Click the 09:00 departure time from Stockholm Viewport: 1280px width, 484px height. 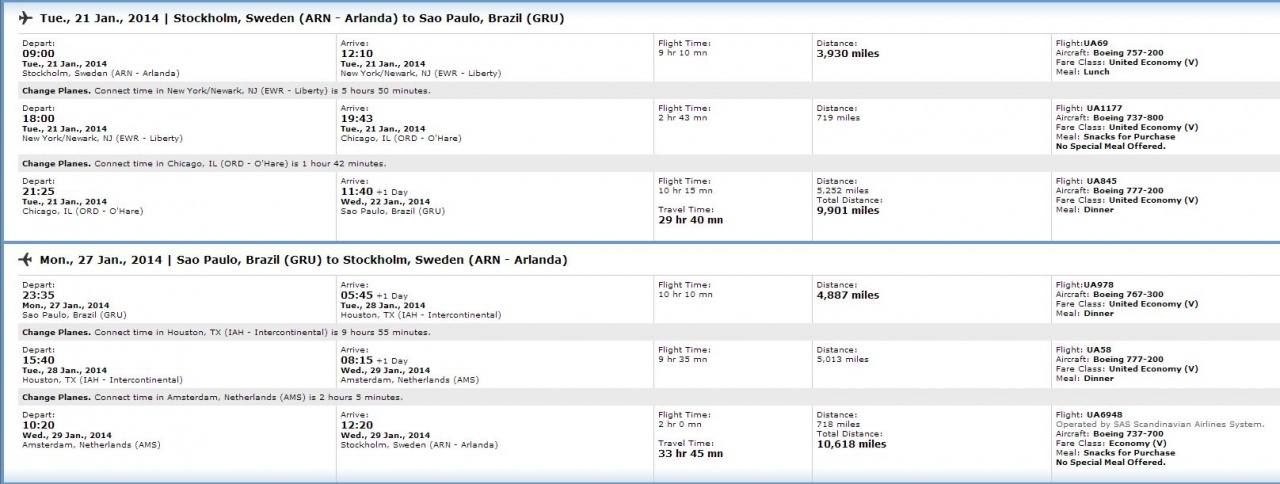[x=36, y=53]
